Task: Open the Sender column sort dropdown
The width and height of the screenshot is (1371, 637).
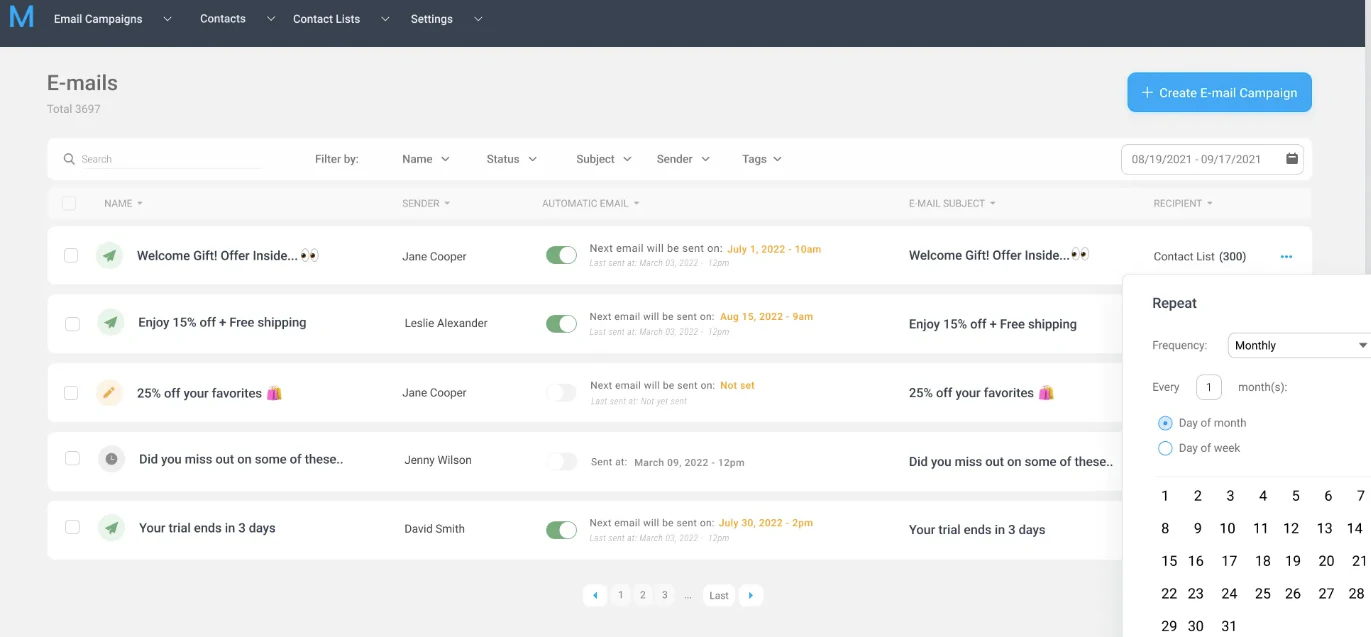Action: pos(426,203)
